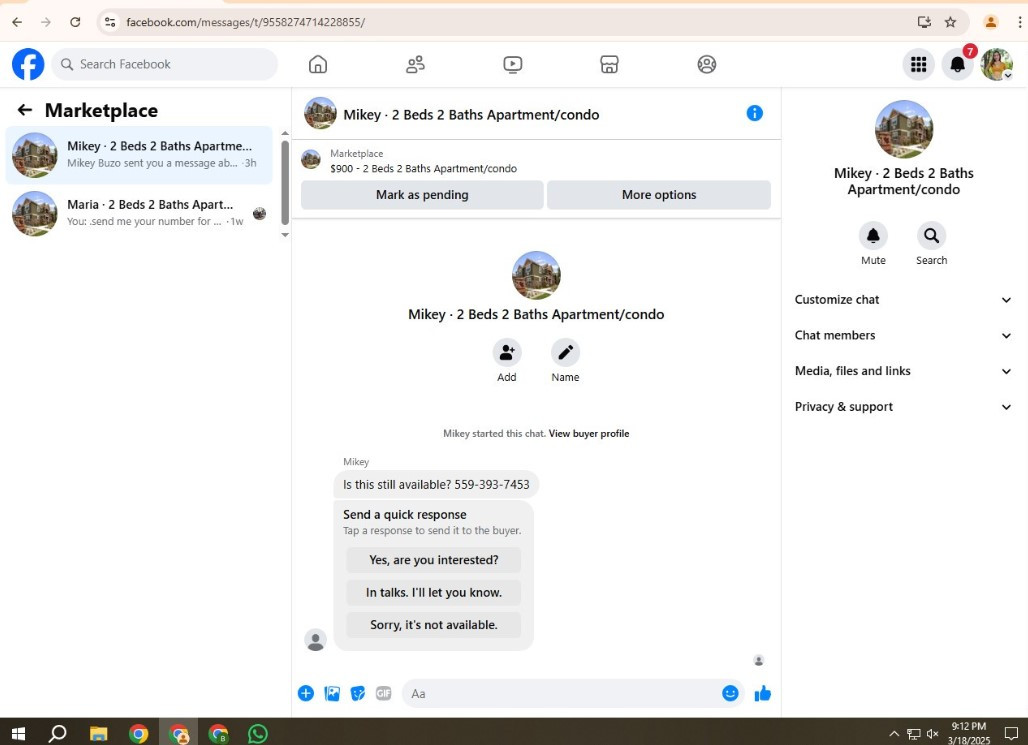Send quick response 'Yes, are you interested?'
This screenshot has height=745, width=1028.
click(433, 560)
